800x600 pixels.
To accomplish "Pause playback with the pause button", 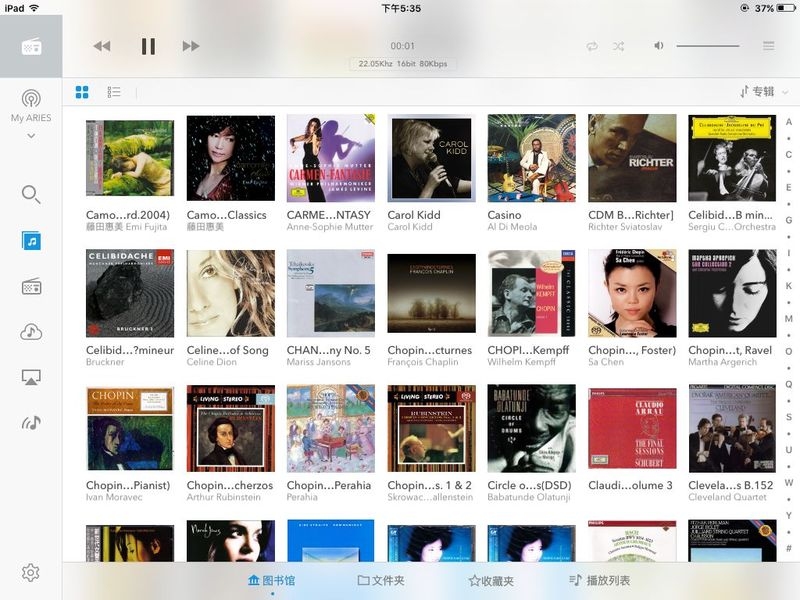I will pyautogui.click(x=148, y=46).
